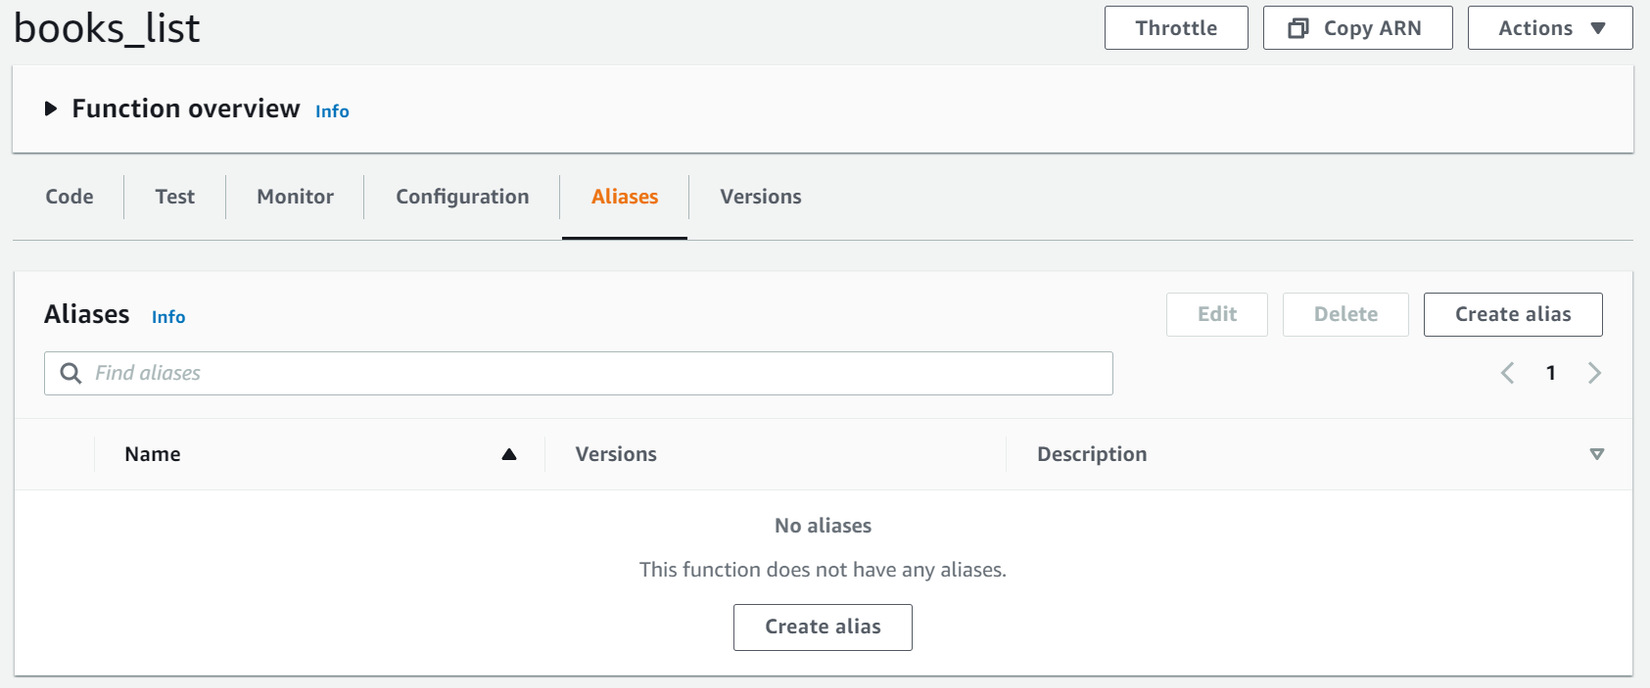This screenshot has height=688, width=1650.
Task: Switch to the Code tab
Action: 69,197
